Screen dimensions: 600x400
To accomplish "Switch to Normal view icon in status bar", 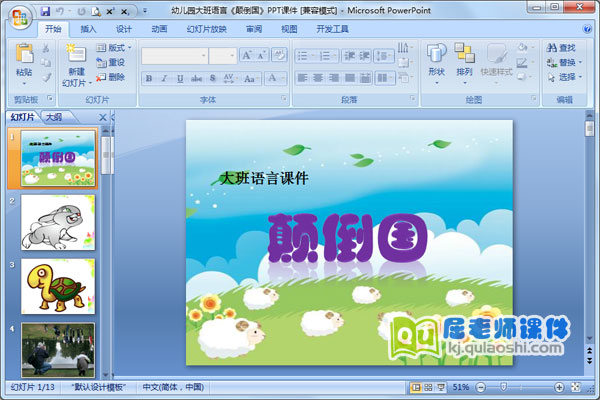I will [416, 387].
